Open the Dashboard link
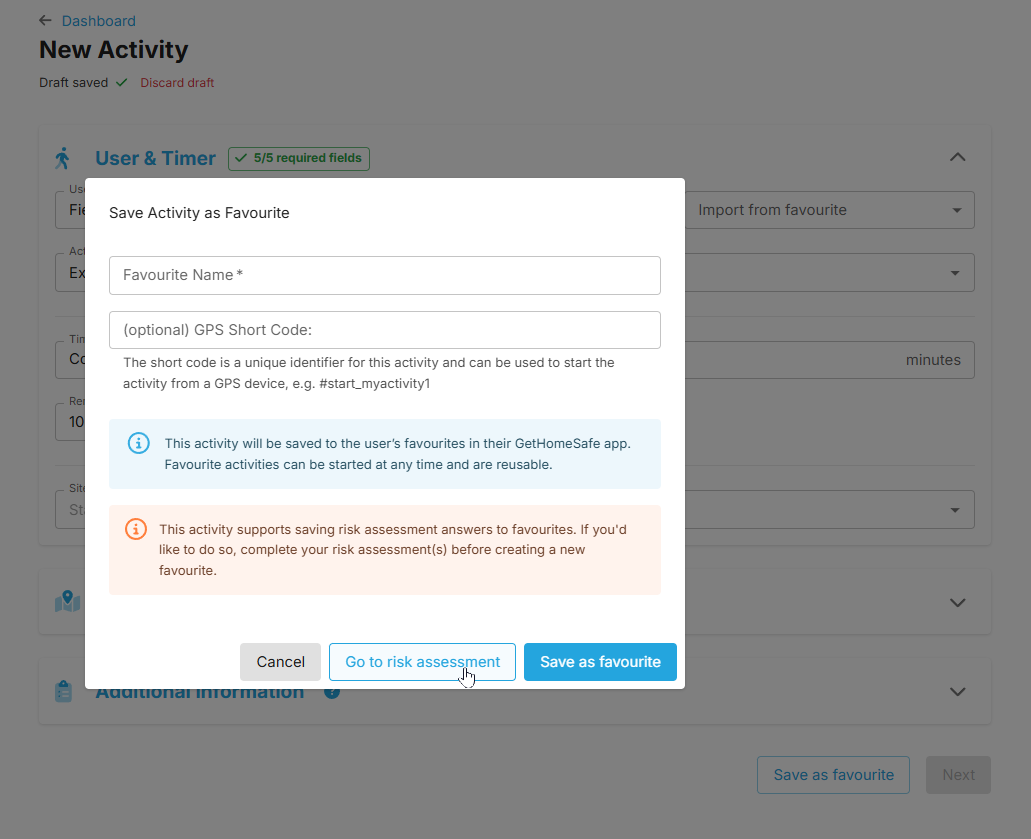The width and height of the screenshot is (1031, 839). 98,20
